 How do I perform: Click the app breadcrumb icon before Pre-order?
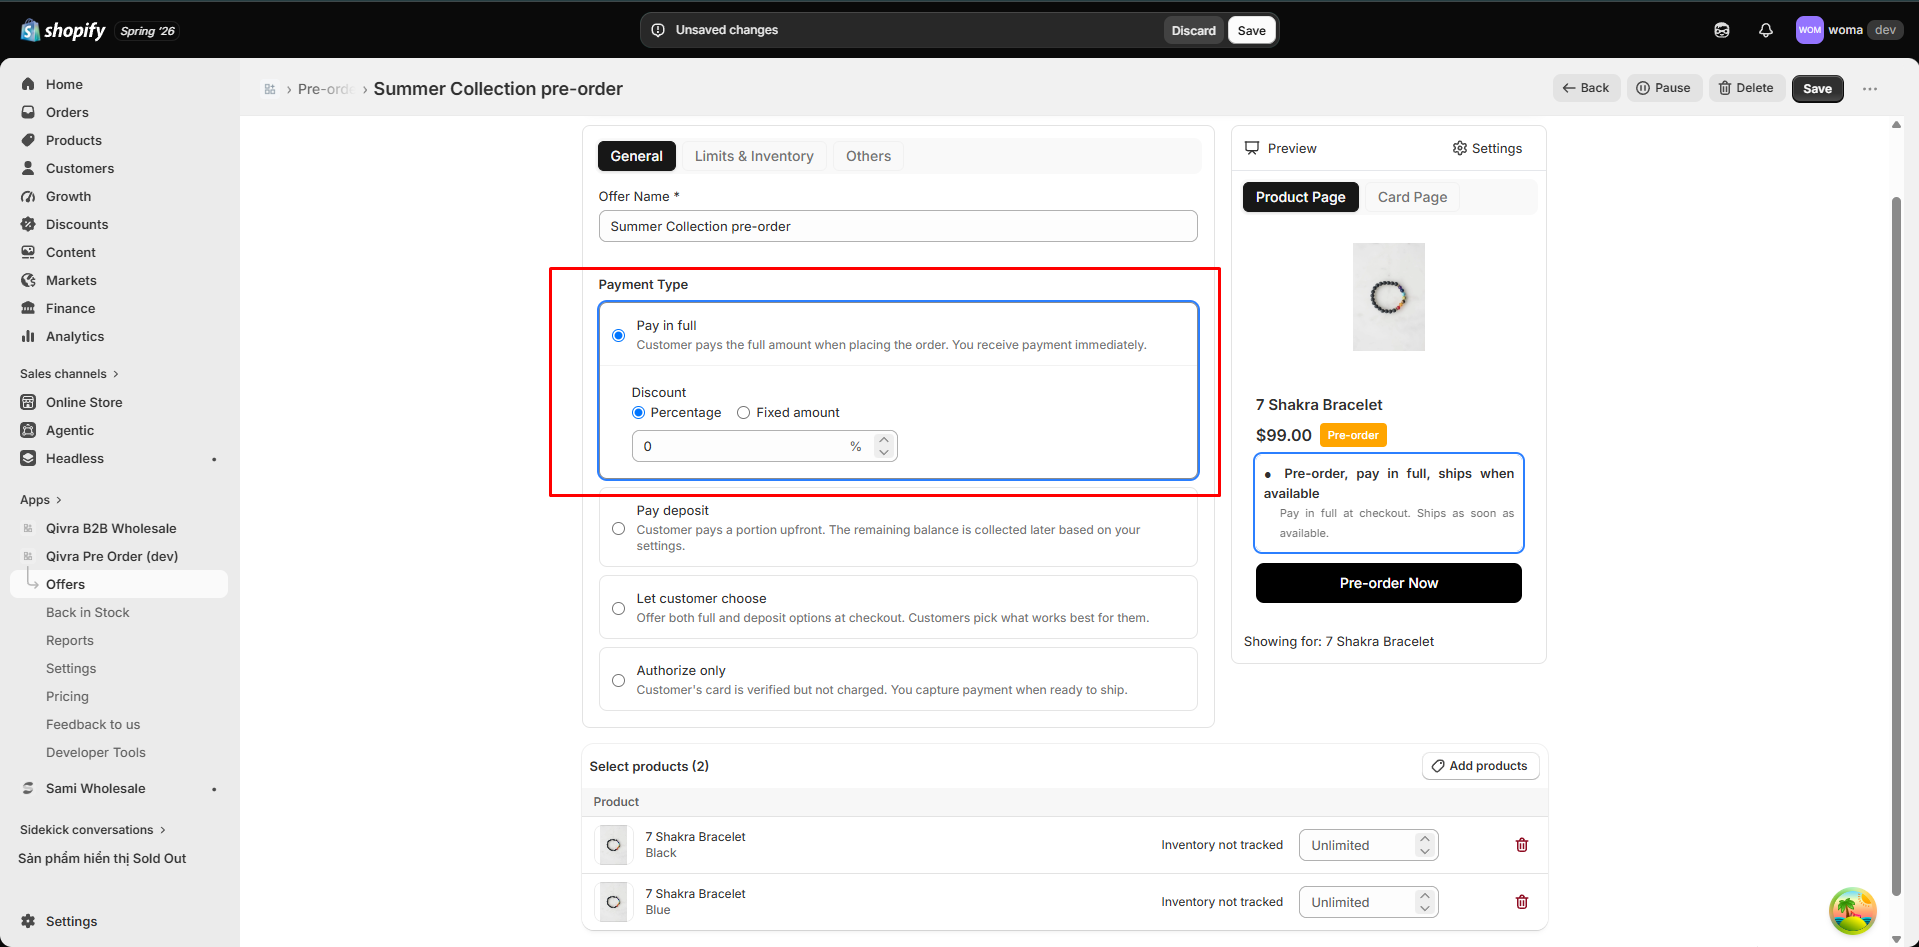(270, 89)
